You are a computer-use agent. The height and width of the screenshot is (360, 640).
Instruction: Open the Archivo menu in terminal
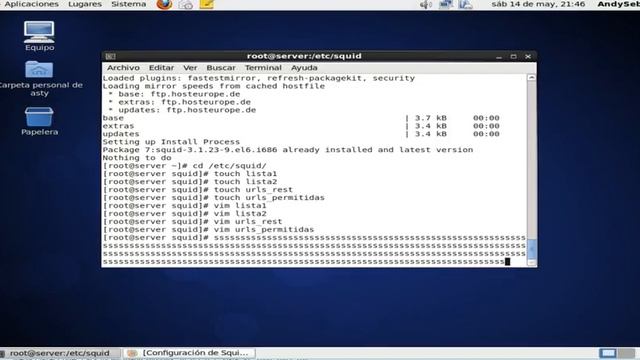[123, 68]
